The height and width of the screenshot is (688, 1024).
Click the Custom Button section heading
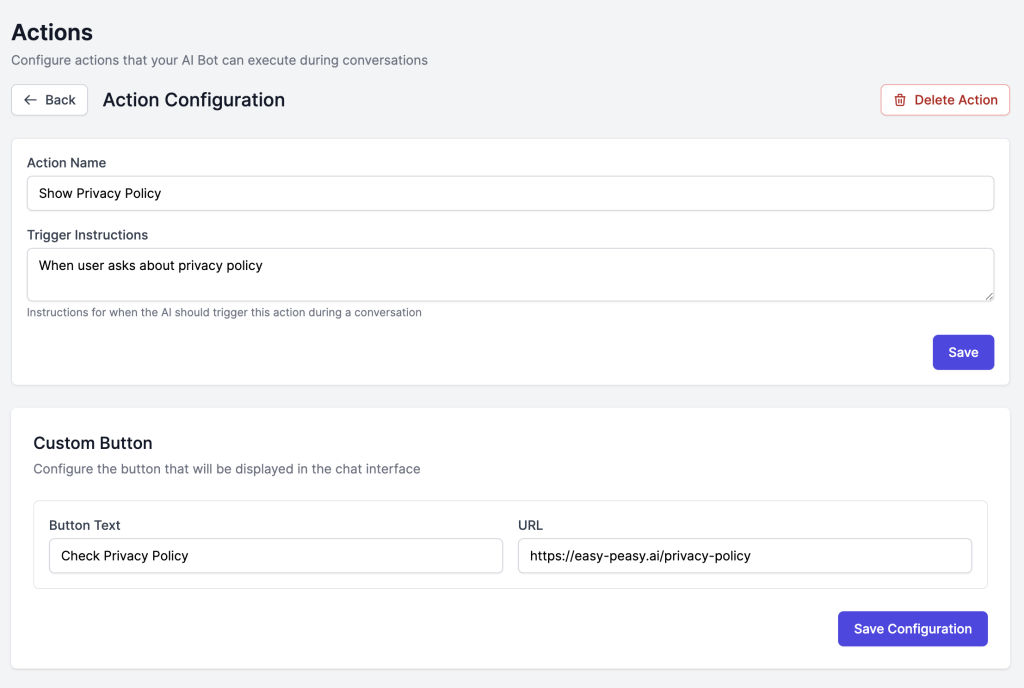coord(93,443)
